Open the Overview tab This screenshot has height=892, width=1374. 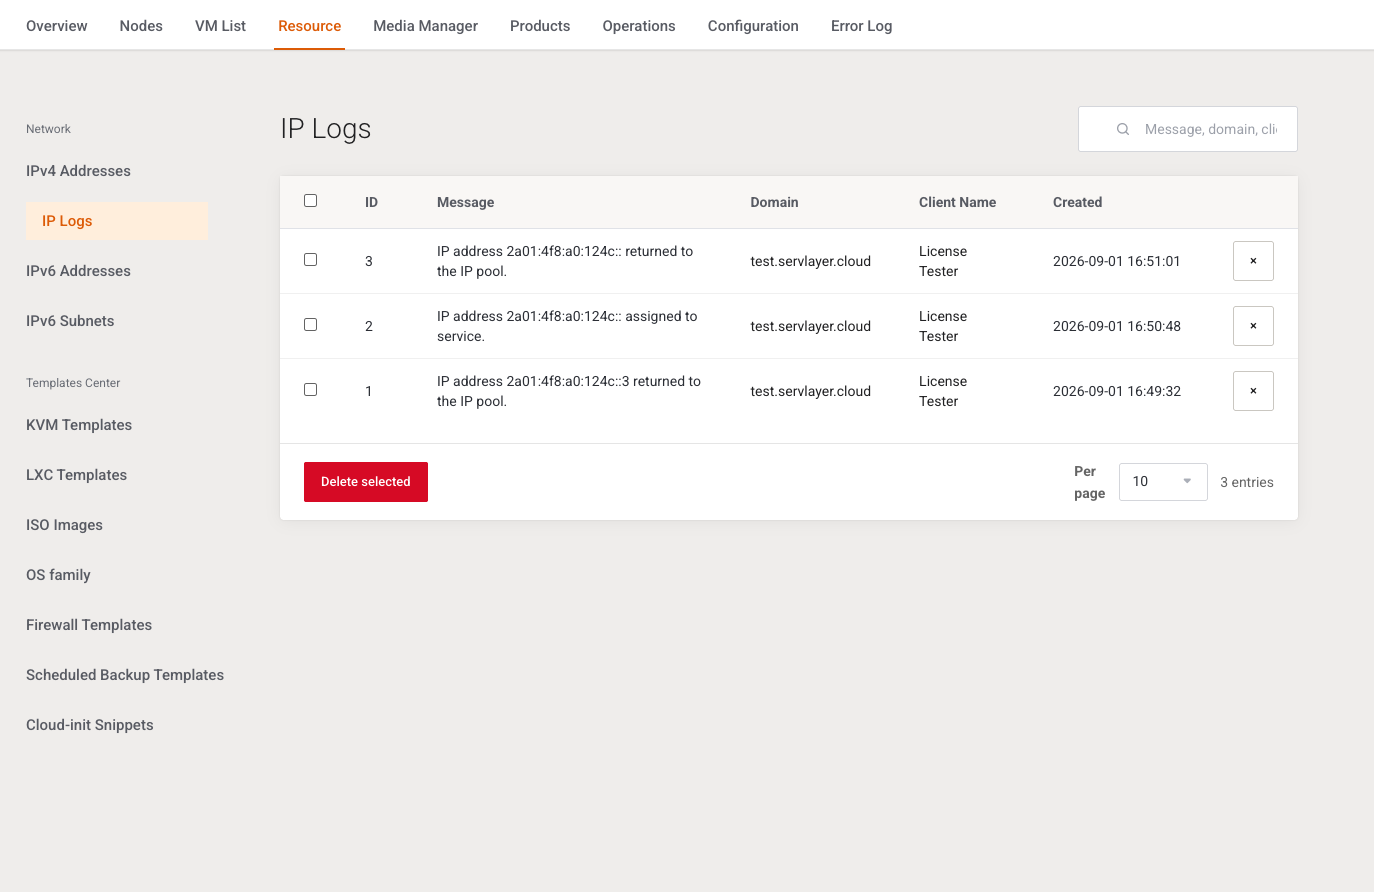[57, 26]
